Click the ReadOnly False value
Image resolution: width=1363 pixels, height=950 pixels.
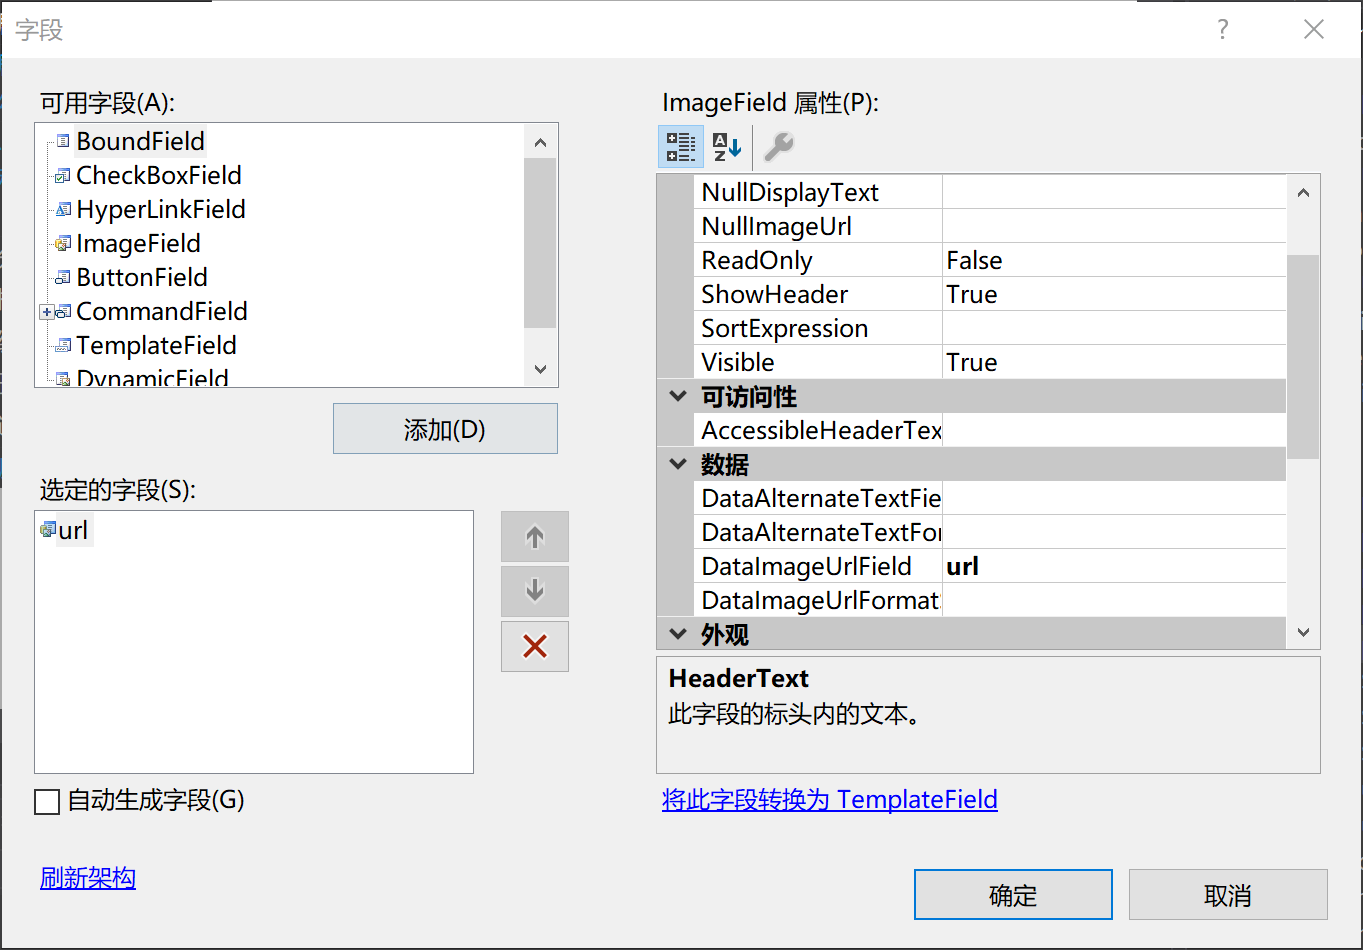(1114, 260)
